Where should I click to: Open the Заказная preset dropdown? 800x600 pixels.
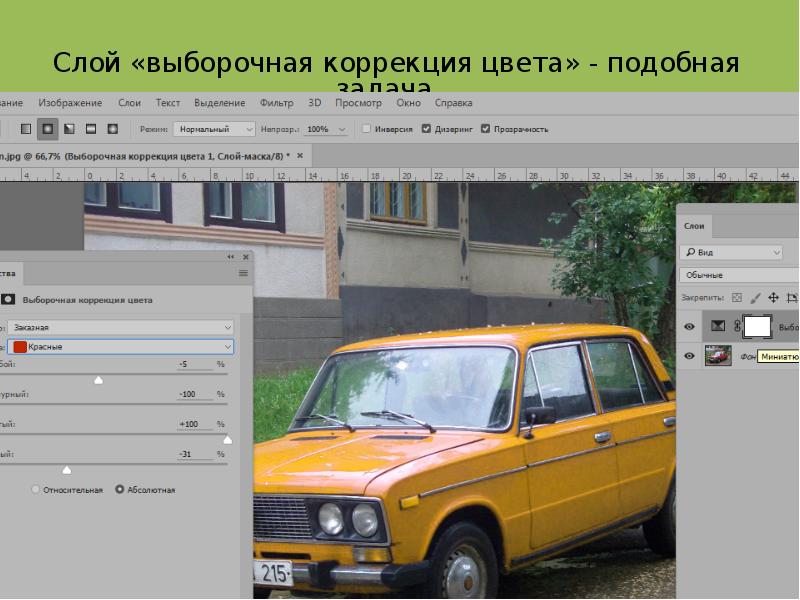pyautogui.click(x=120, y=327)
